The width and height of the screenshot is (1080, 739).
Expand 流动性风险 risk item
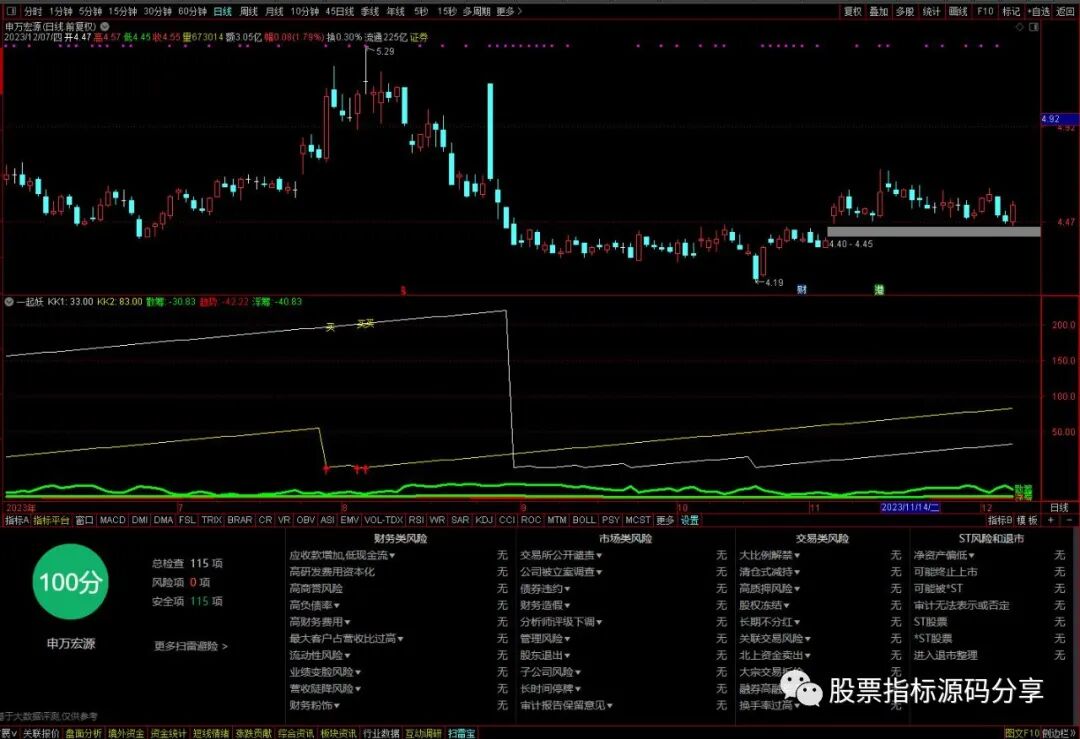320,656
